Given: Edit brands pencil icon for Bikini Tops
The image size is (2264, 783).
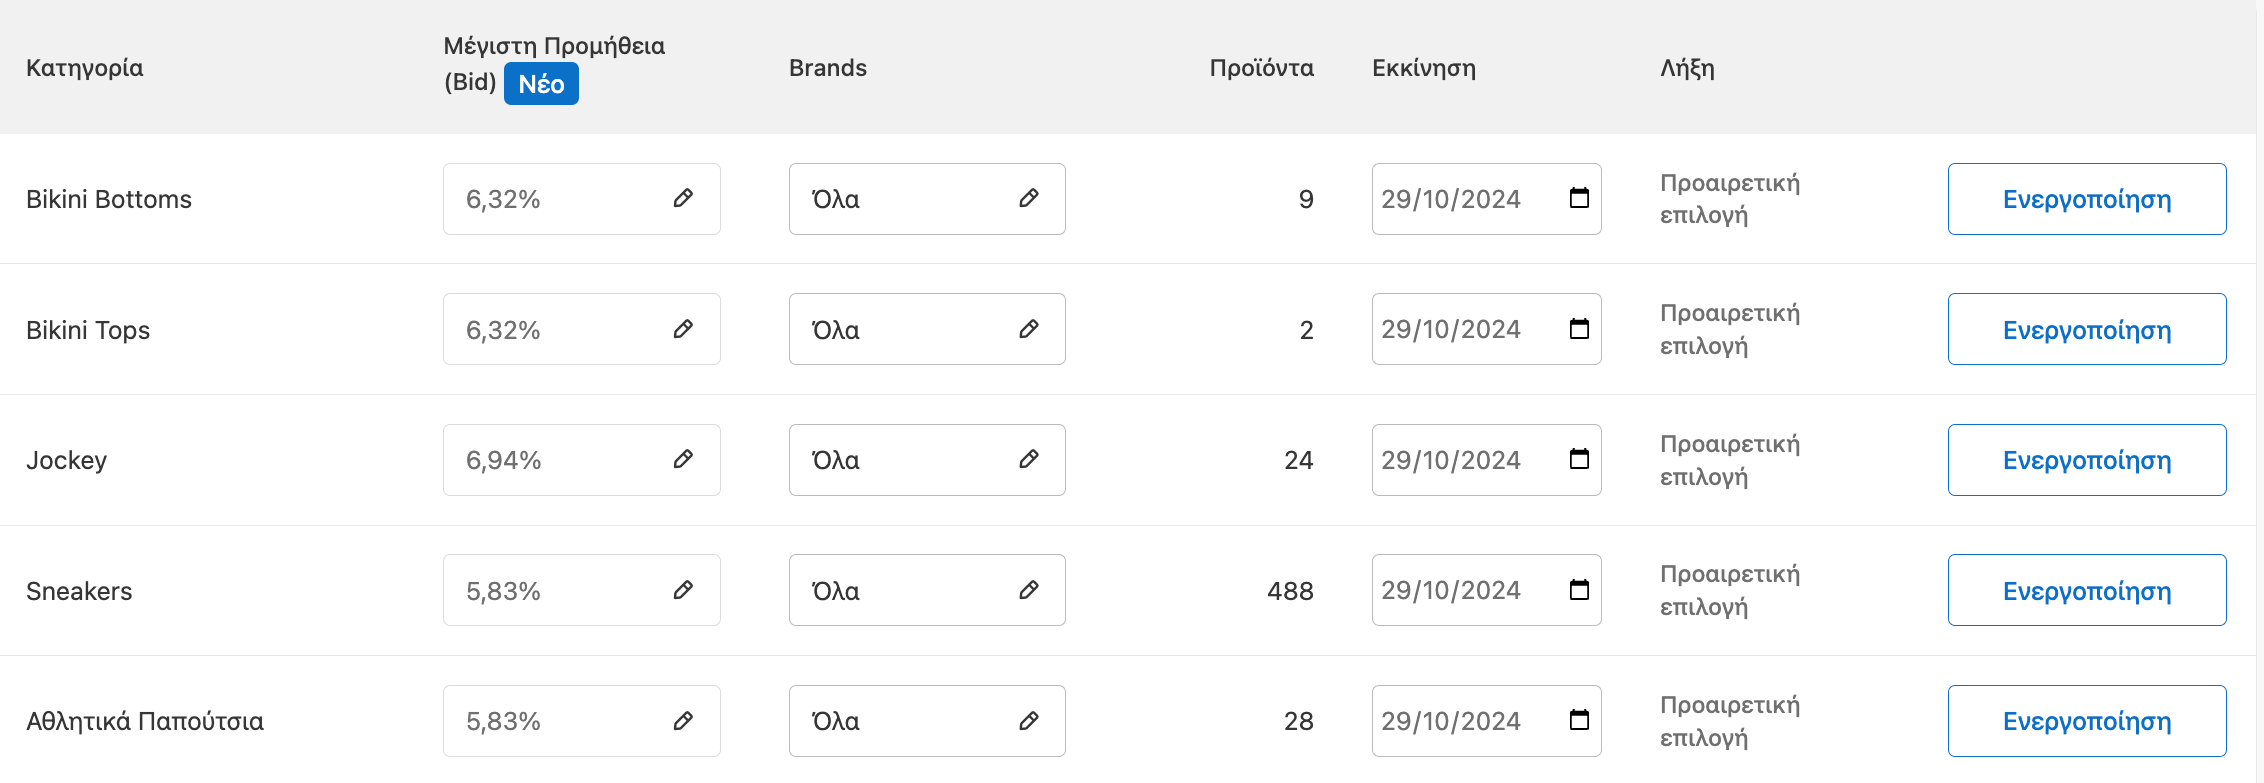Looking at the screenshot, I should pyautogui.click(x=1029, y=329).
